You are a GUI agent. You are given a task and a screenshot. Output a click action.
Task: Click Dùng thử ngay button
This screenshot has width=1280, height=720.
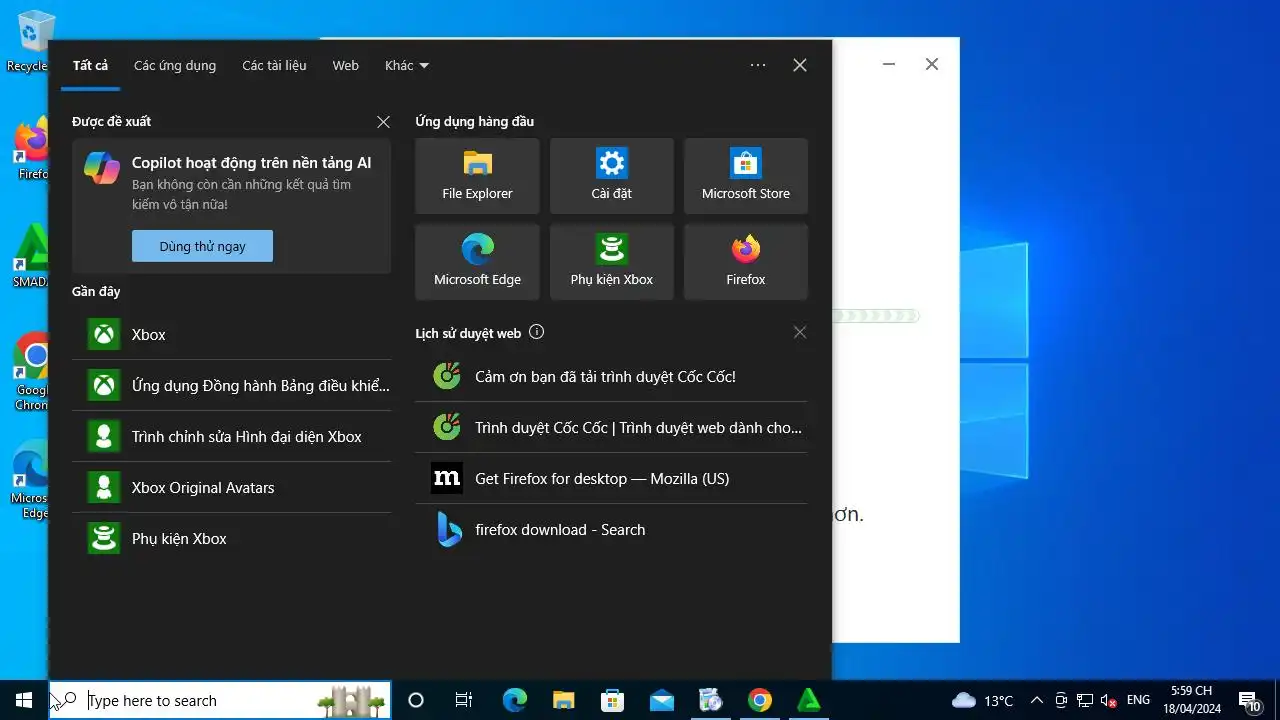[202, 246]
